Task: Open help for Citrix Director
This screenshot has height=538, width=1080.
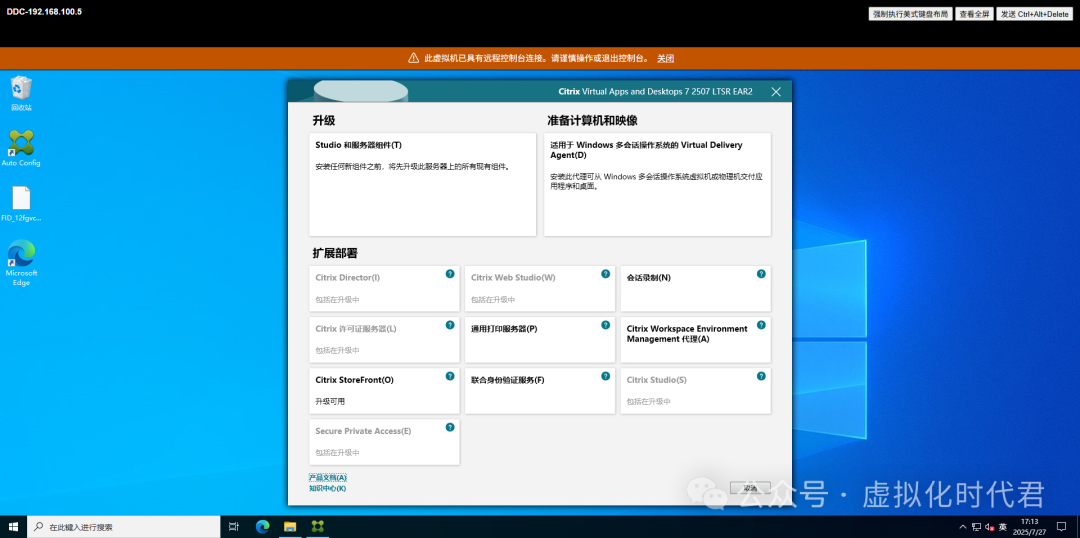Action: pyautogui.click(x=450, y=273)
